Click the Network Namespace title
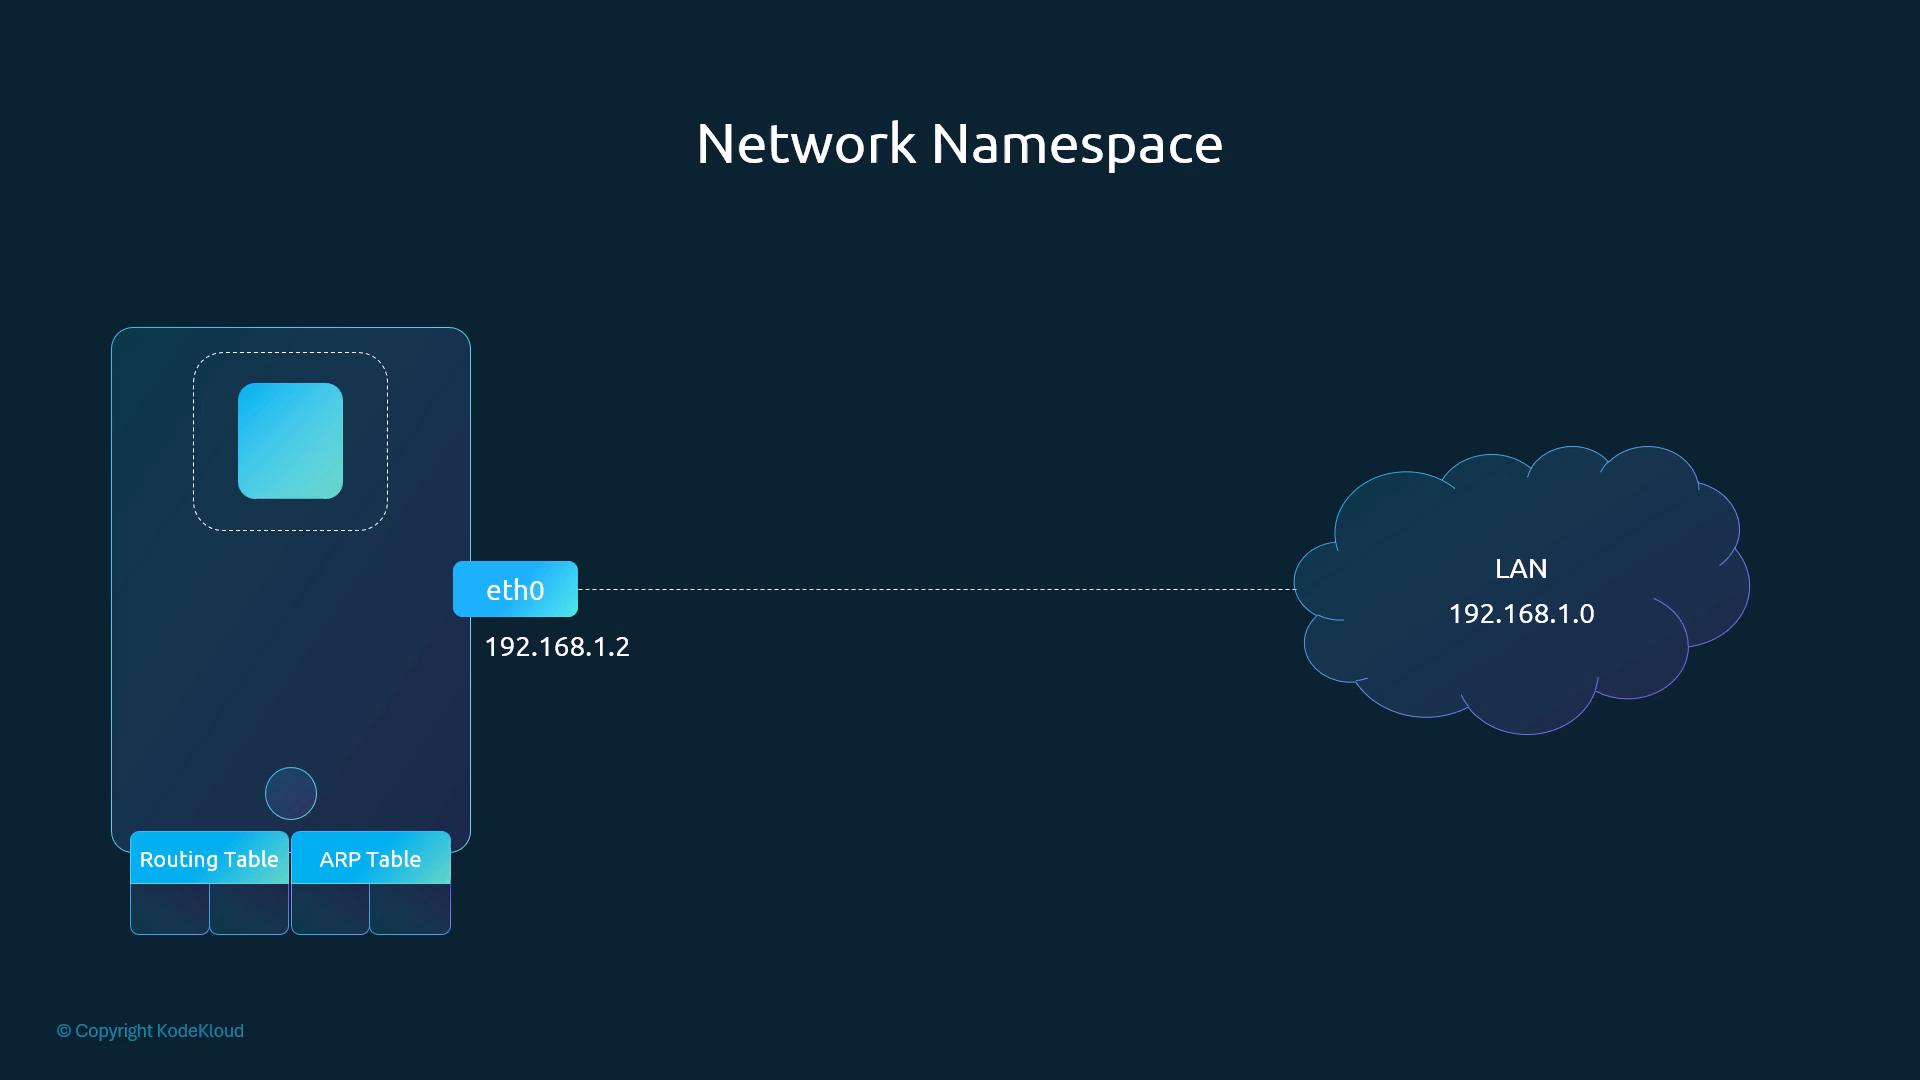Image resolution: width=1920 pixels, height=1080 pixels. point(959,144)
